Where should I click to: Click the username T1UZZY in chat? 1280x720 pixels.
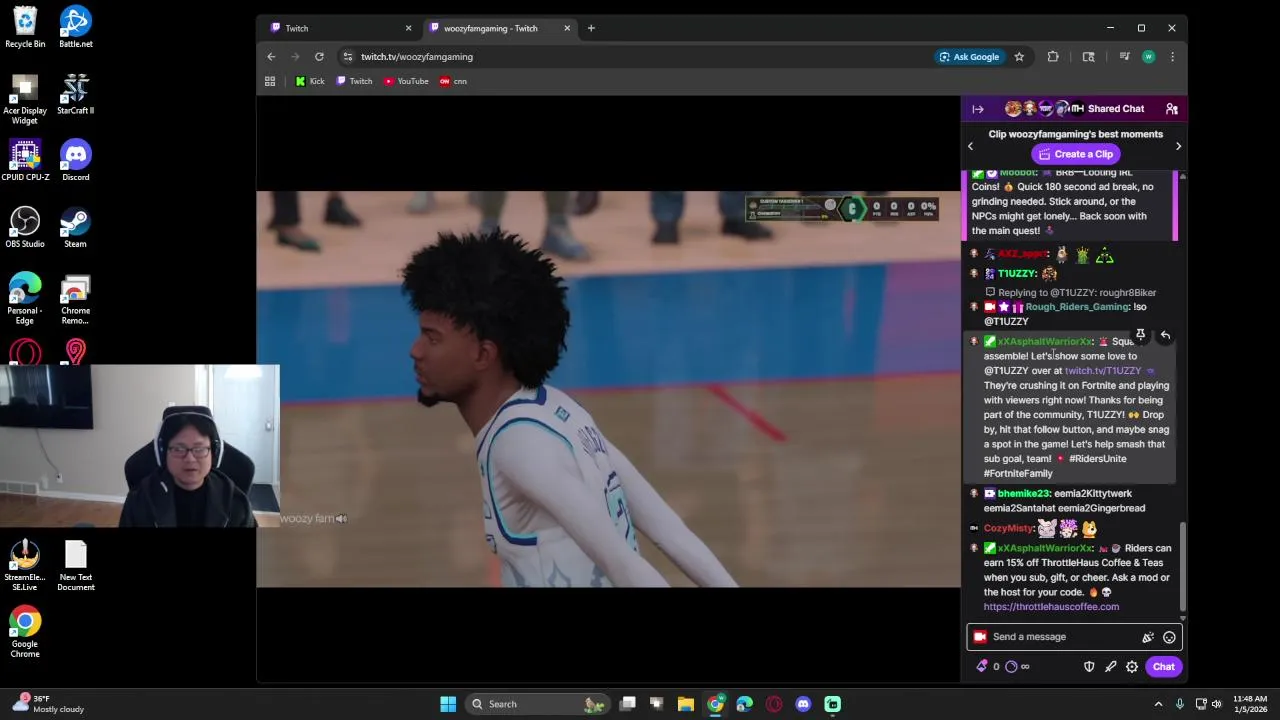click(1016, 274)
